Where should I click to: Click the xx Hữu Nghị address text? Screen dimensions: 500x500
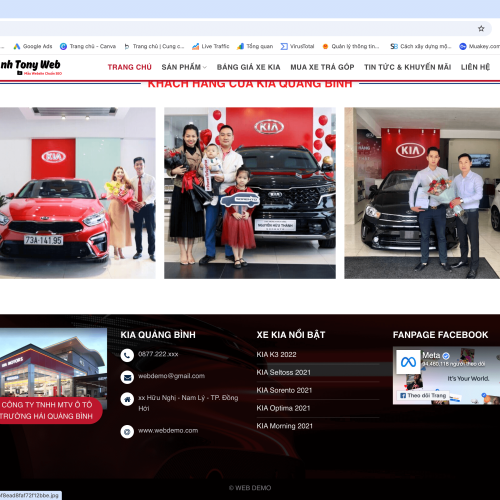pos(188,403)
